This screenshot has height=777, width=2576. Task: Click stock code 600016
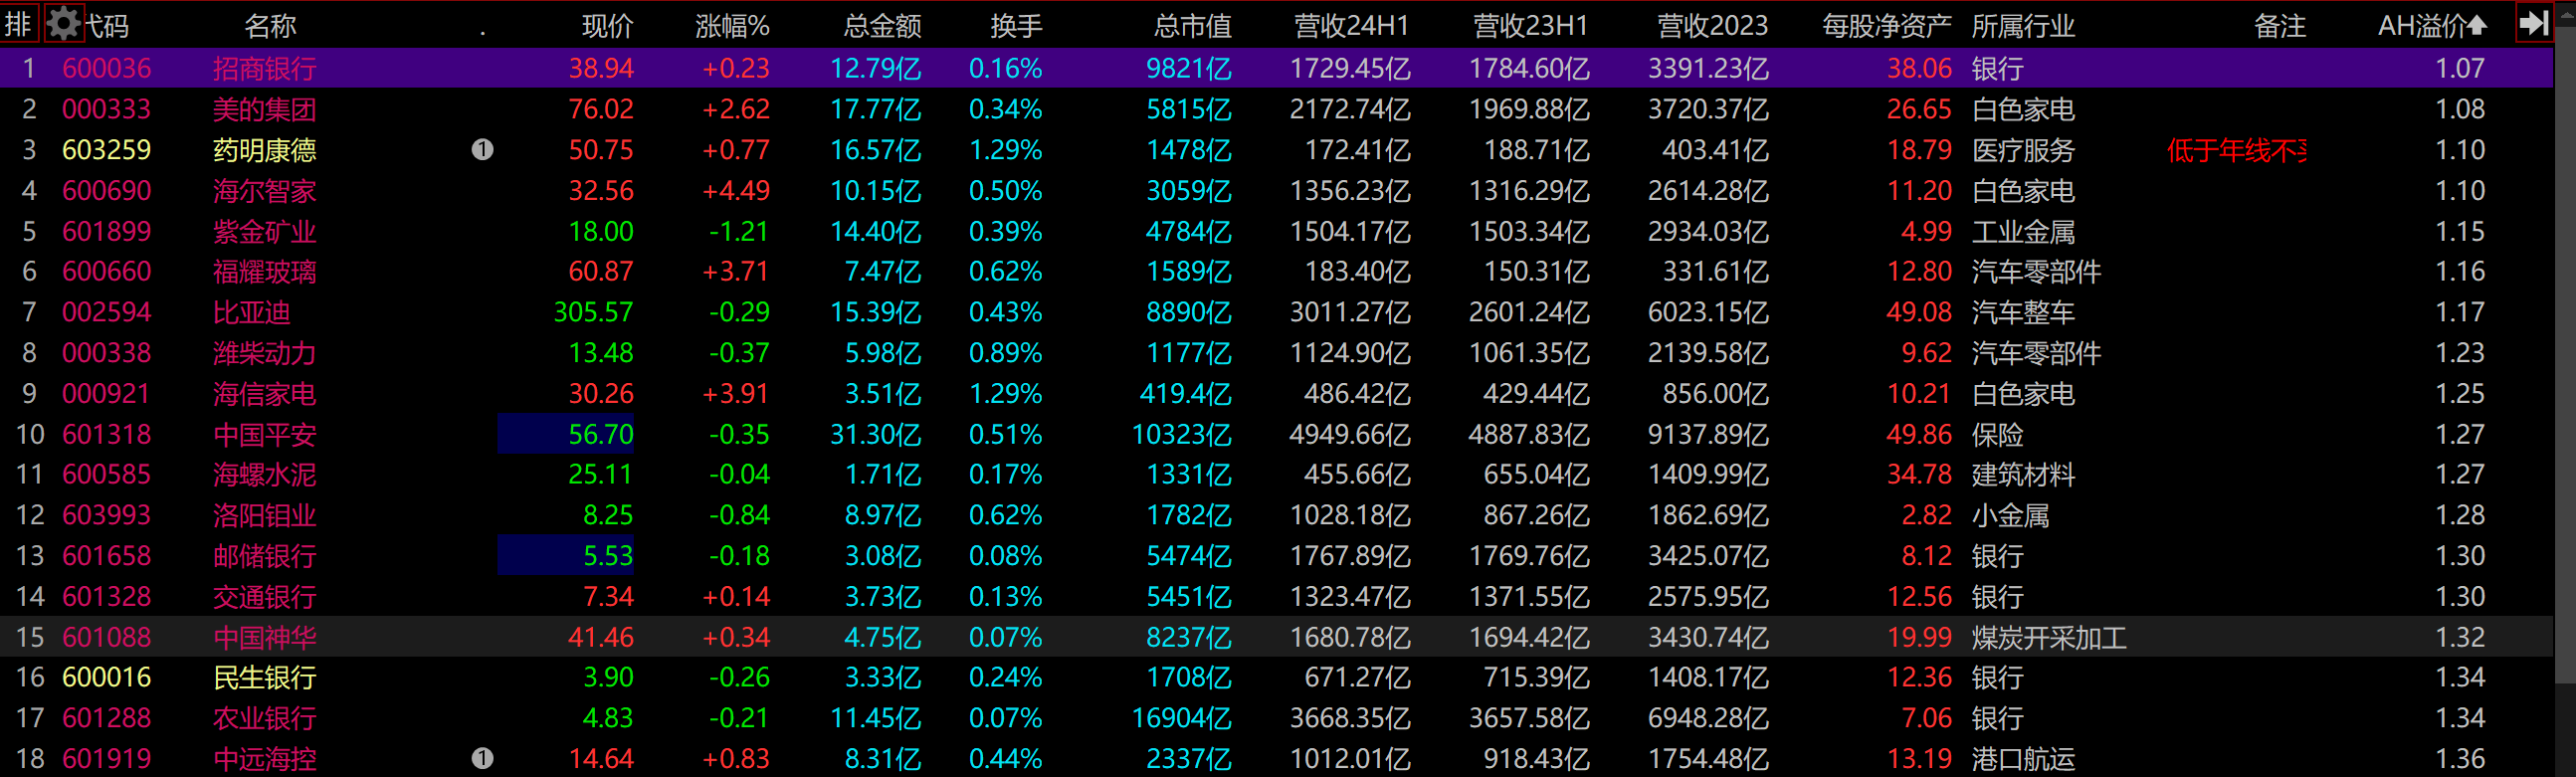tap(106, 677)
